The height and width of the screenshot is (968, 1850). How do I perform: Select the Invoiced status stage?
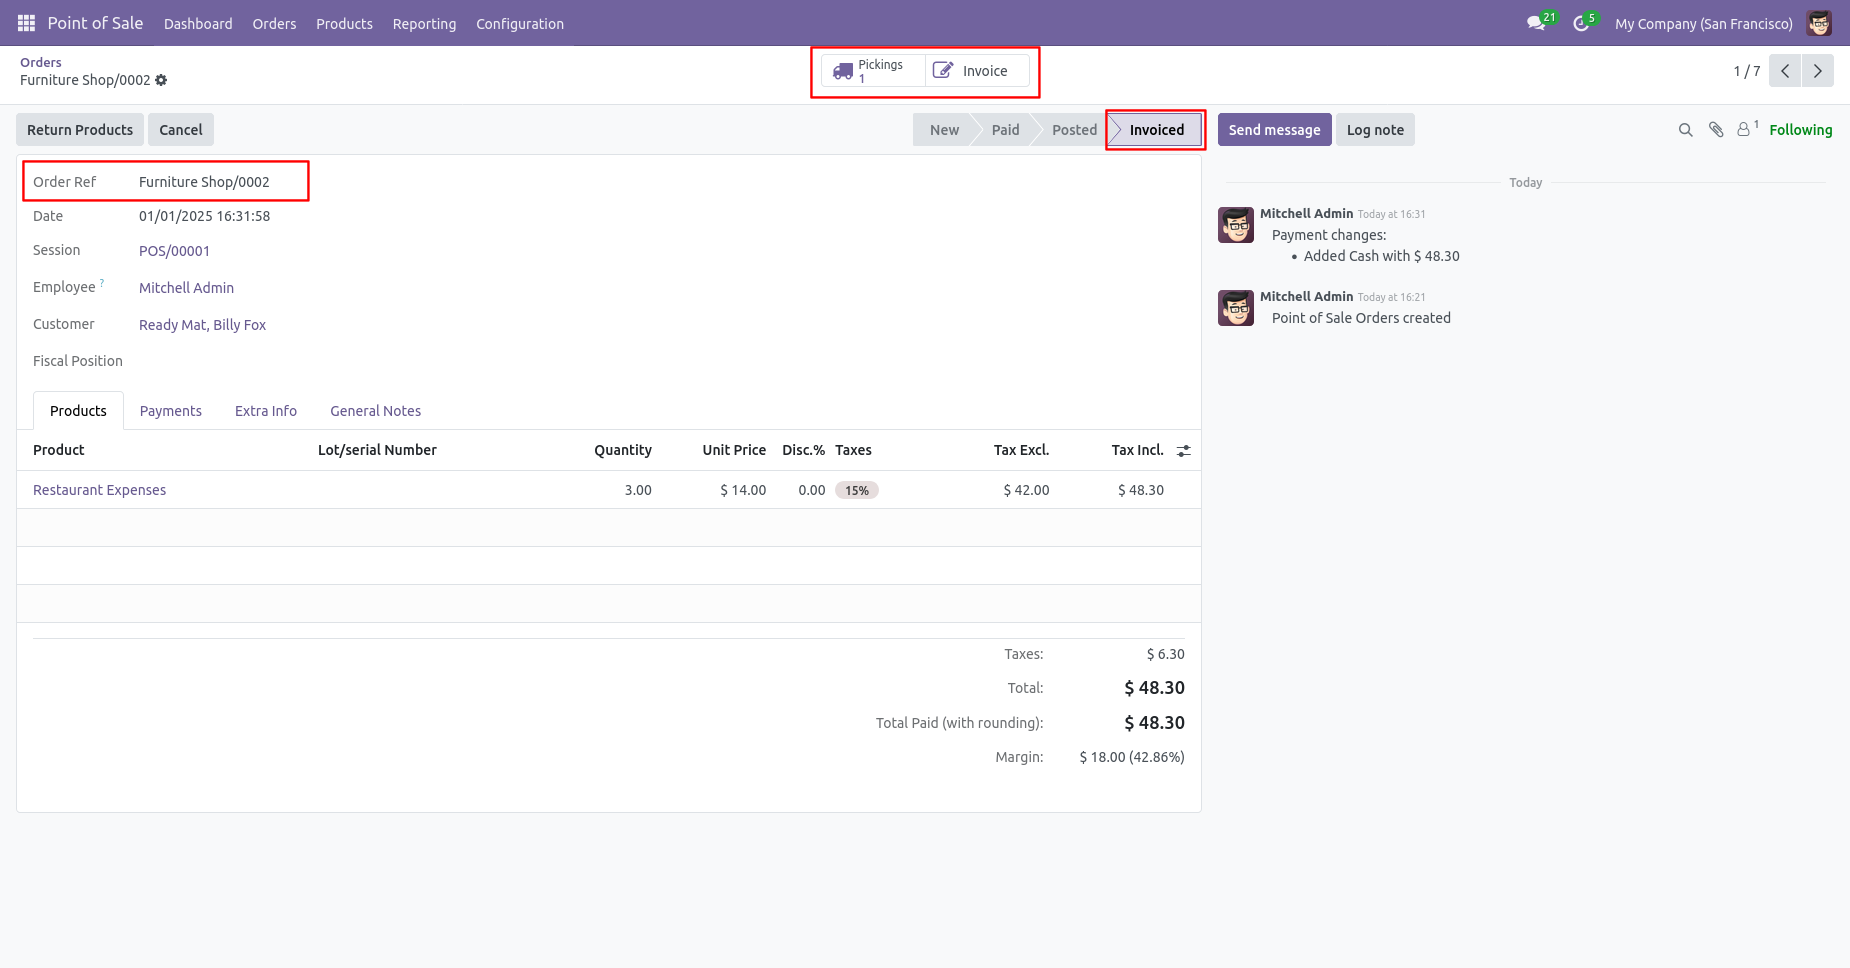[x=1156, y=130]
